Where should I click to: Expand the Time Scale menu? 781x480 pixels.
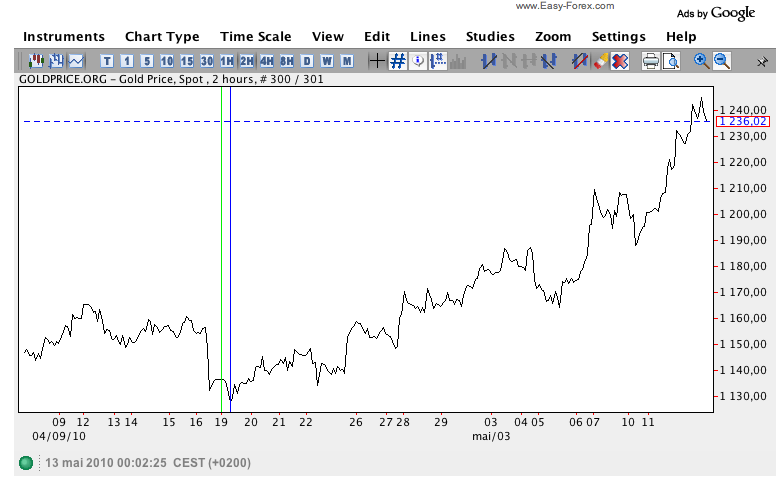pos(255,37)
